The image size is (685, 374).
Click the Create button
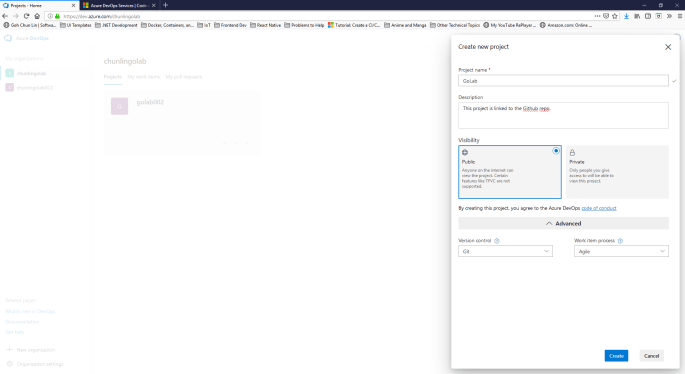pos(616,356)
